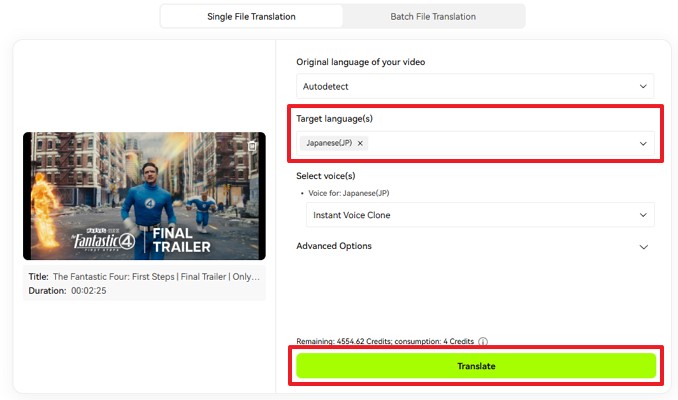
Task: Click the credits consumption info icon
Action: click(x=483, y=341)
